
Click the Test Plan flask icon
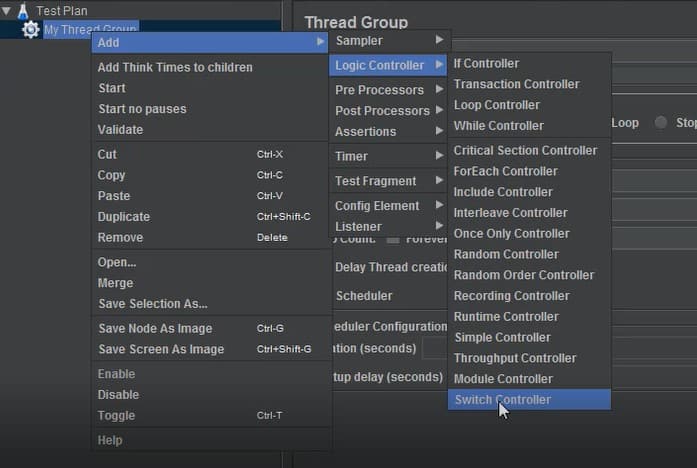click(x=23, y=11)
